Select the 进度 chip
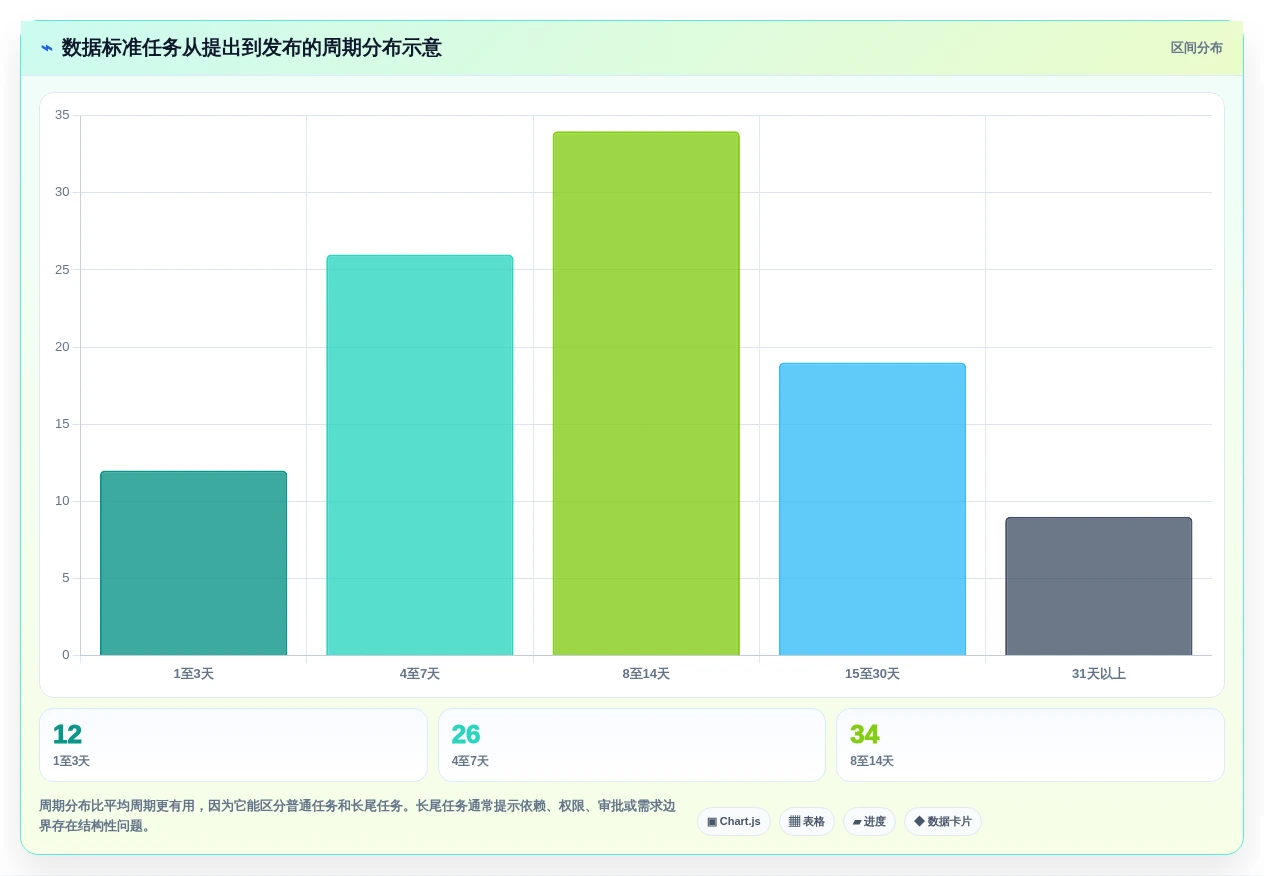The image size is (1264, 876). tap(869, 822)
